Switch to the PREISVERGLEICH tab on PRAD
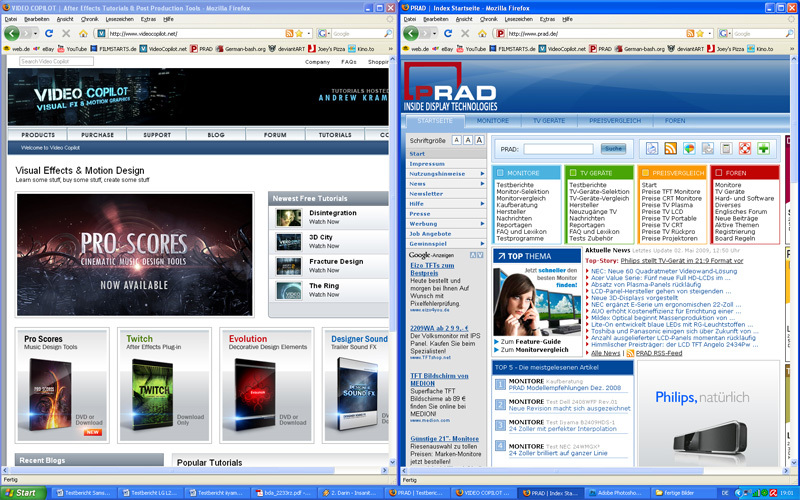The width and height of the screenshot is (800, 500). (615, 121)
